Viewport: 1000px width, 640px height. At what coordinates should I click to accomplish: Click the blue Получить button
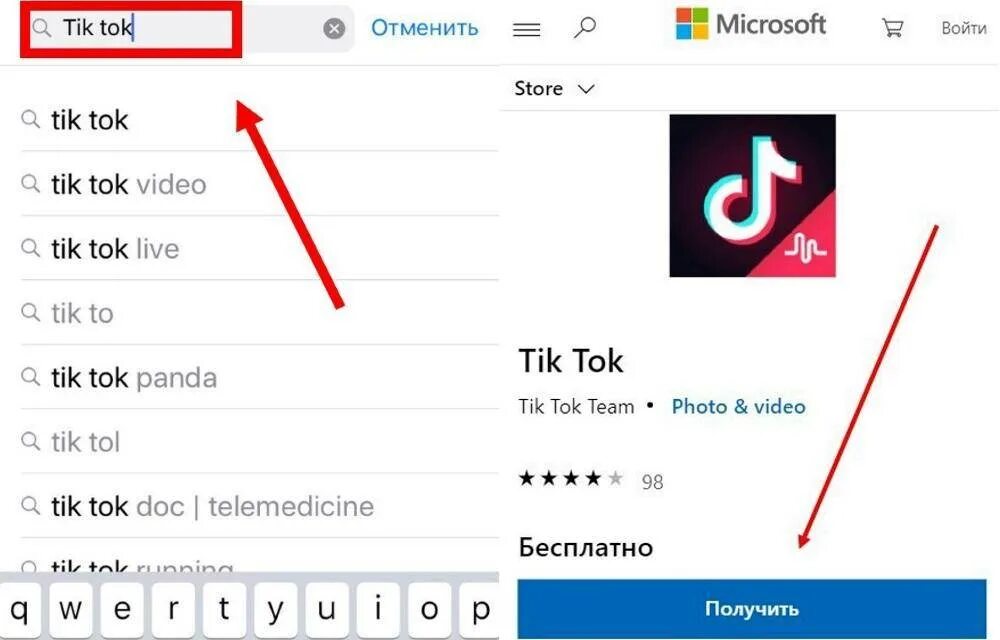752,609
